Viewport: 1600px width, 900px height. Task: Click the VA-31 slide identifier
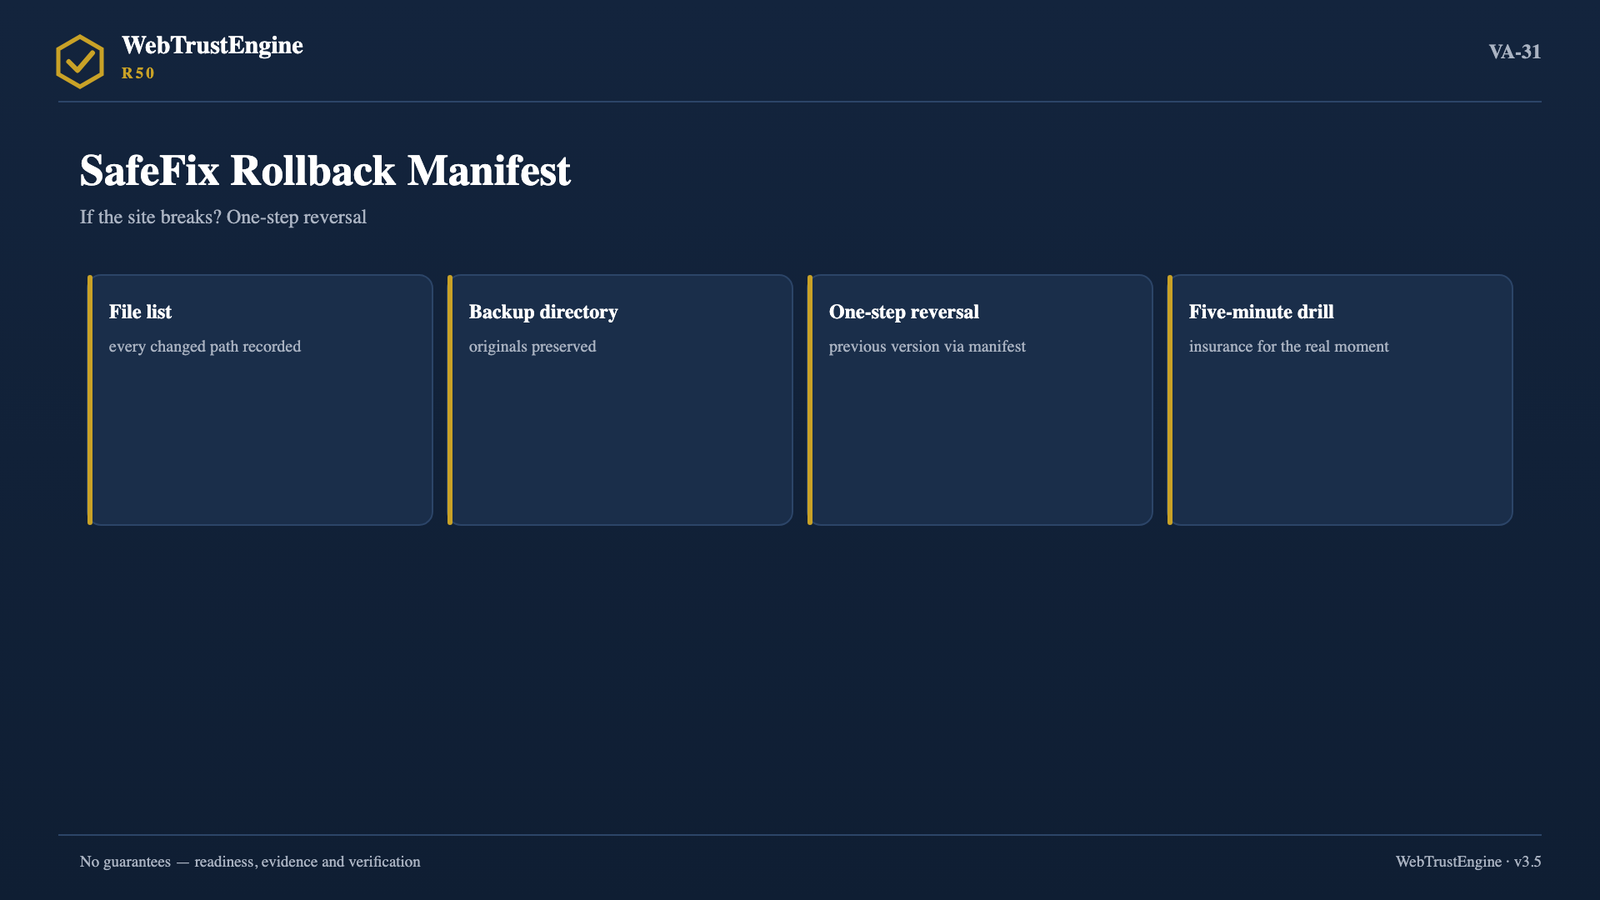tap(1514, 52)
